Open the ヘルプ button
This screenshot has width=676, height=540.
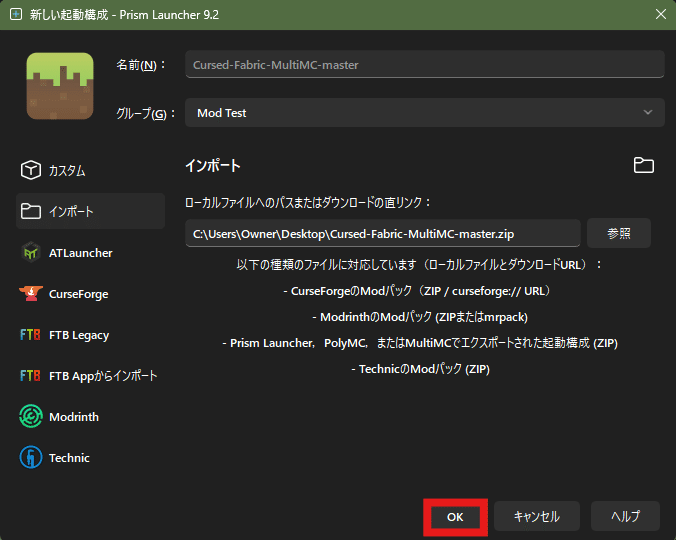click(625, 516)
